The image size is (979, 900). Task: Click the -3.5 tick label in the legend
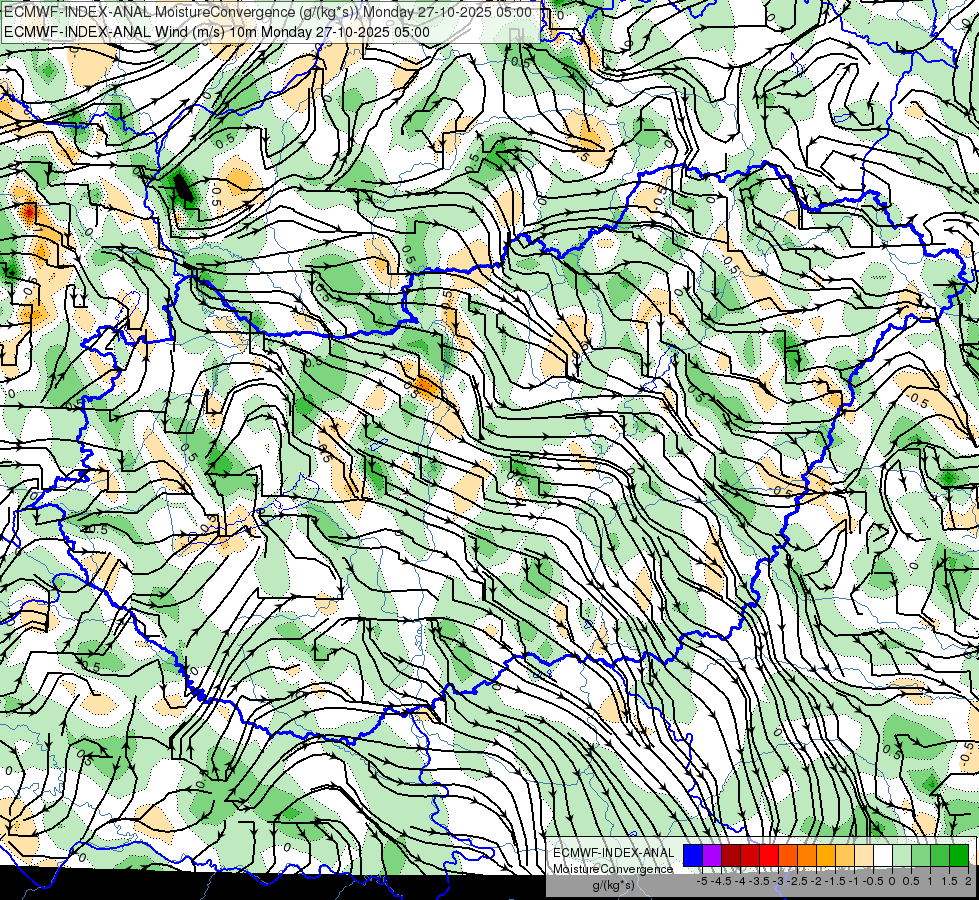coord(759,881)
